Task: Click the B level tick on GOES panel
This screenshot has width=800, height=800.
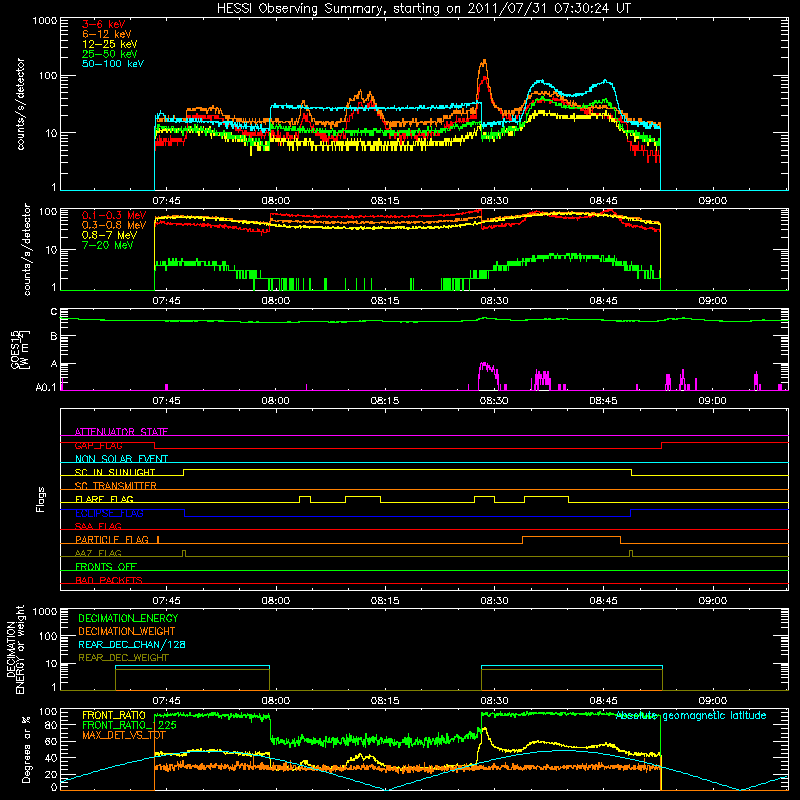Action: pyautogui.click(x=54, y=336)
